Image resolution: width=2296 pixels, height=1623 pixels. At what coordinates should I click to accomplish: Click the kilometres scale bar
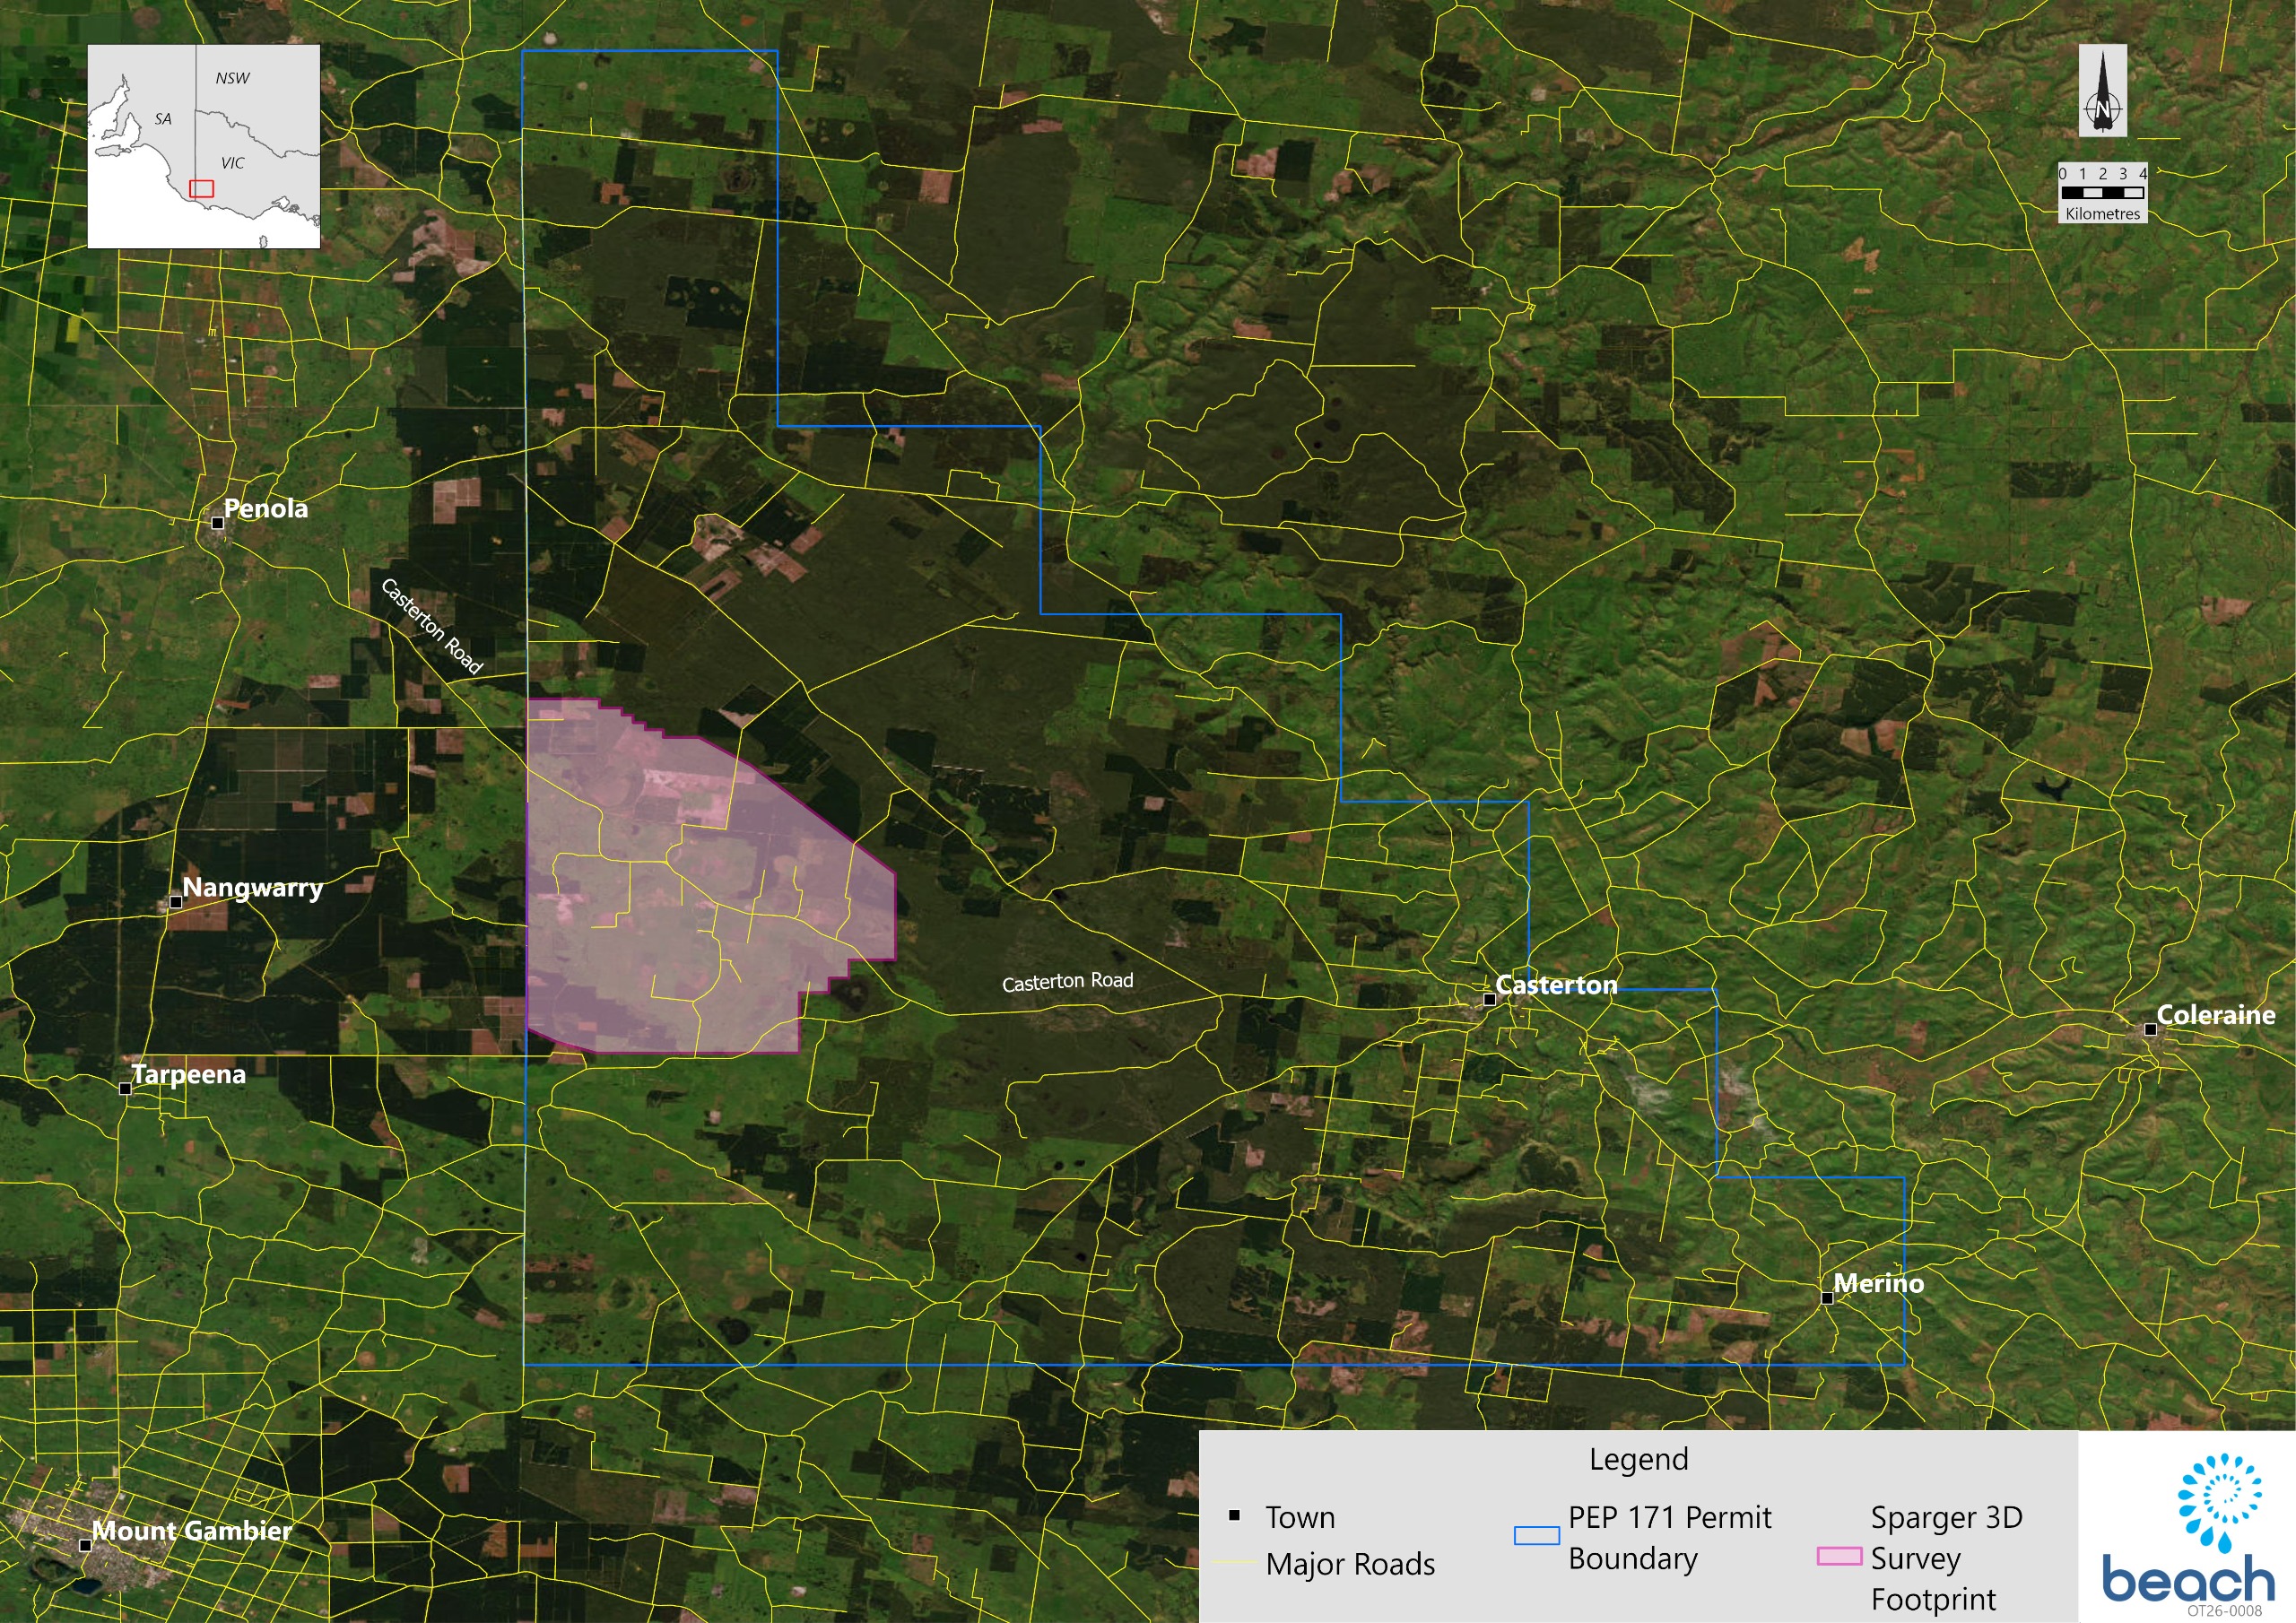coord(2103,192)
